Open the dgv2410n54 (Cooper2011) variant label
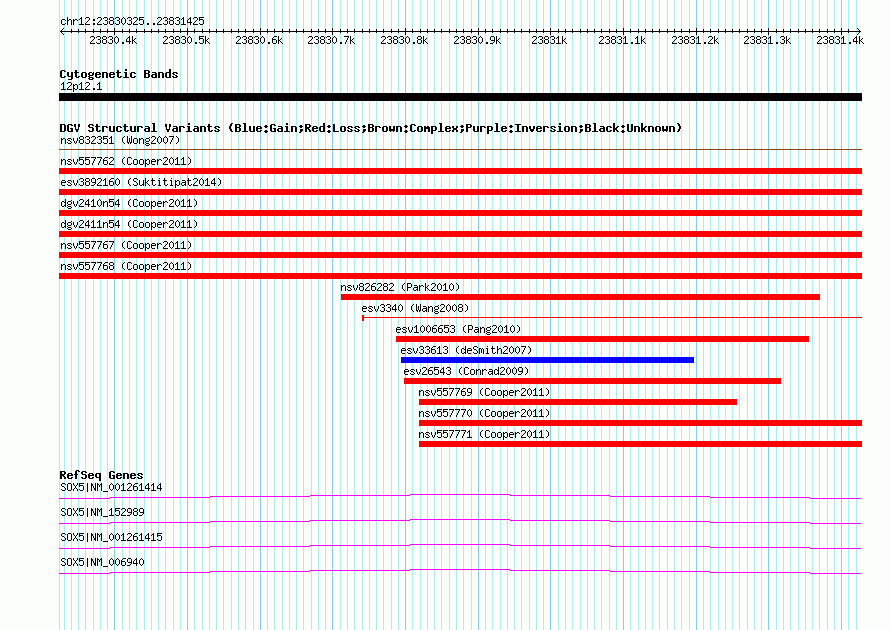This screenshot has width=890, height=630. point(129,203)
